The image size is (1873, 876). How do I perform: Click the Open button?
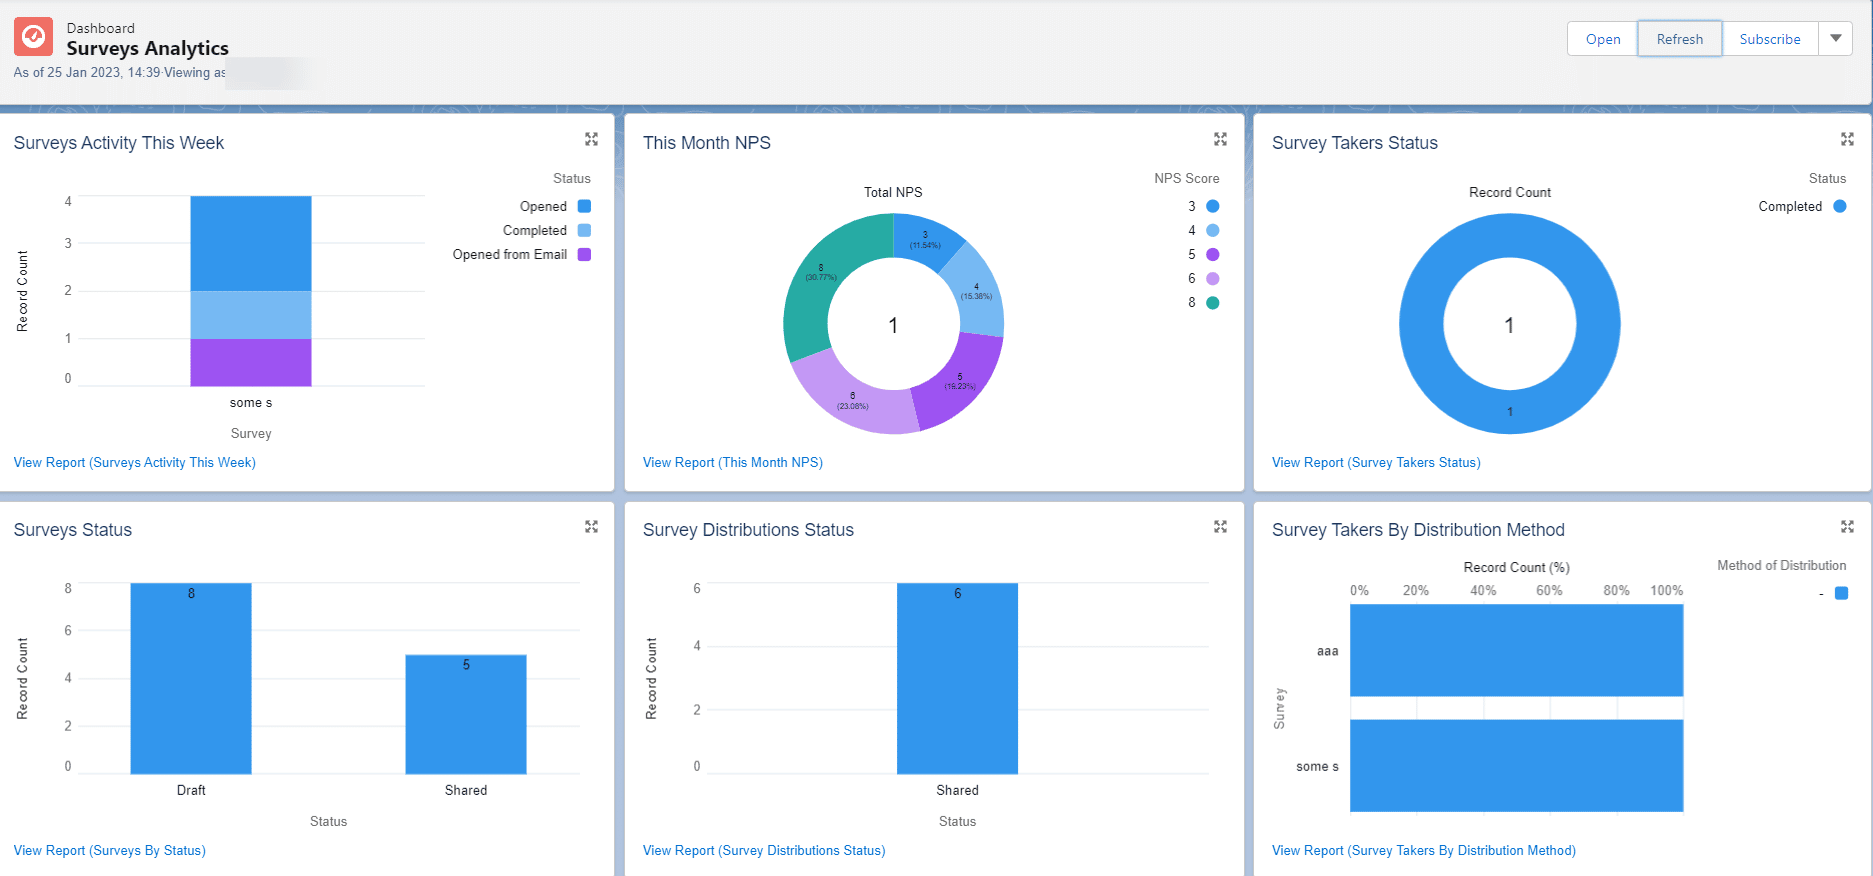coord(1602,39)
